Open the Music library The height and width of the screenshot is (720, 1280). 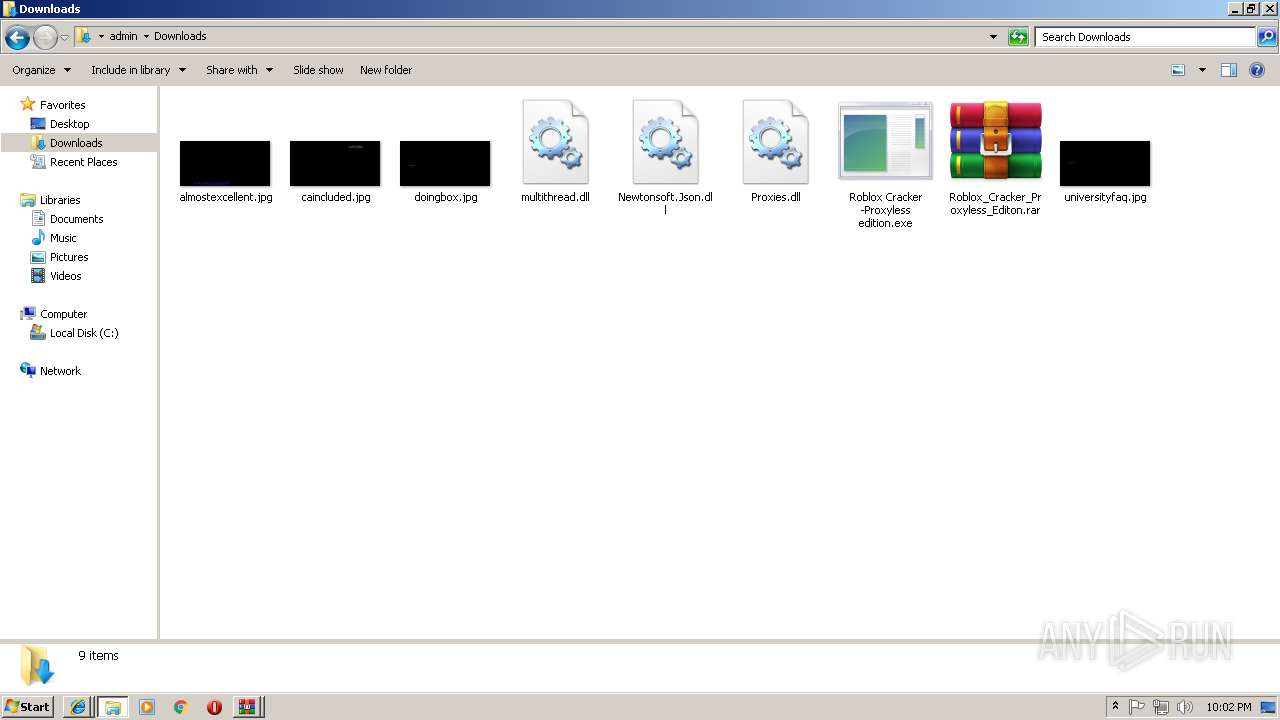pos(63,238)
